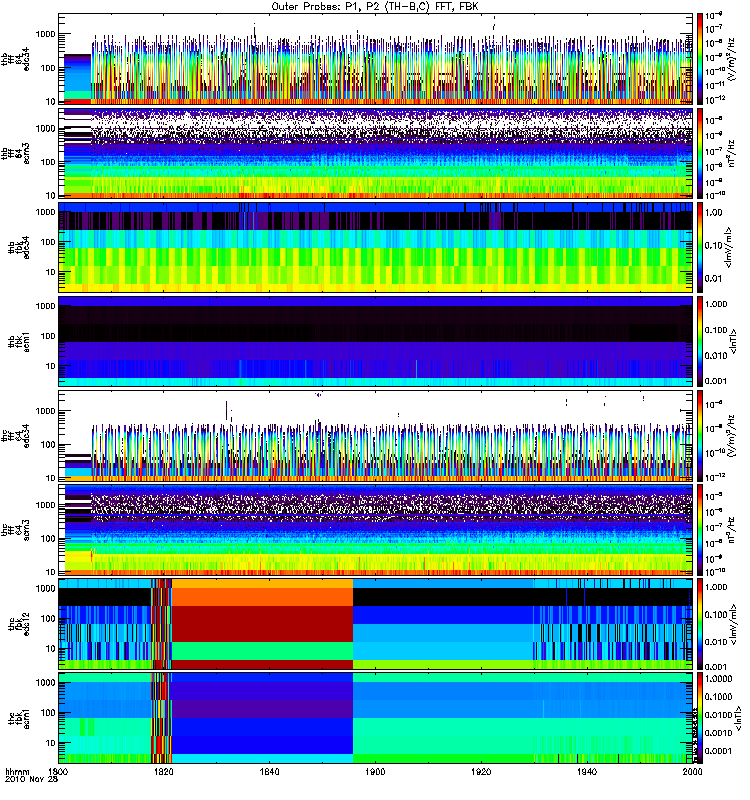Image resolution: width=750 pixels, height=800 pixels.
Task: Select the "thb fbk edc34" panel axis label
Action: (19, 247)
